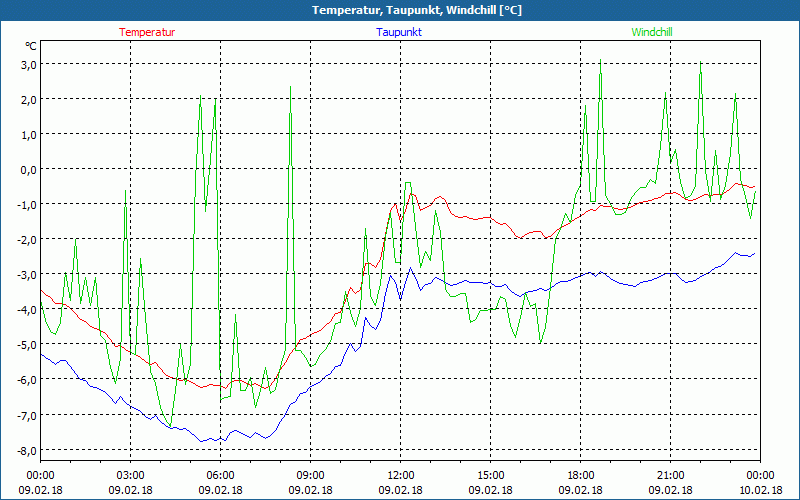Click the 21:00 time axis label
The width and height of the screenshot is (800, 500).
pyautogui.click(x=670, y=476)
